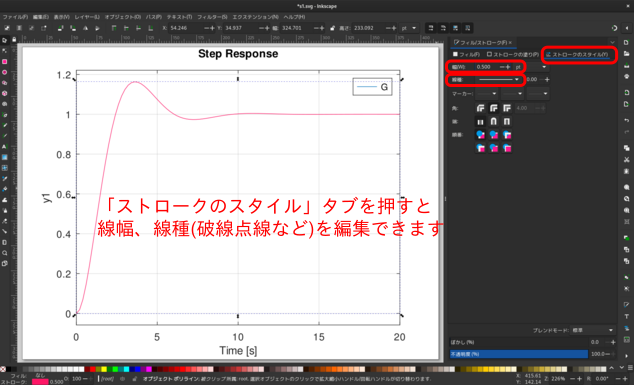
Task: Select the Selector arrow tool
Action: click(4, 40)
